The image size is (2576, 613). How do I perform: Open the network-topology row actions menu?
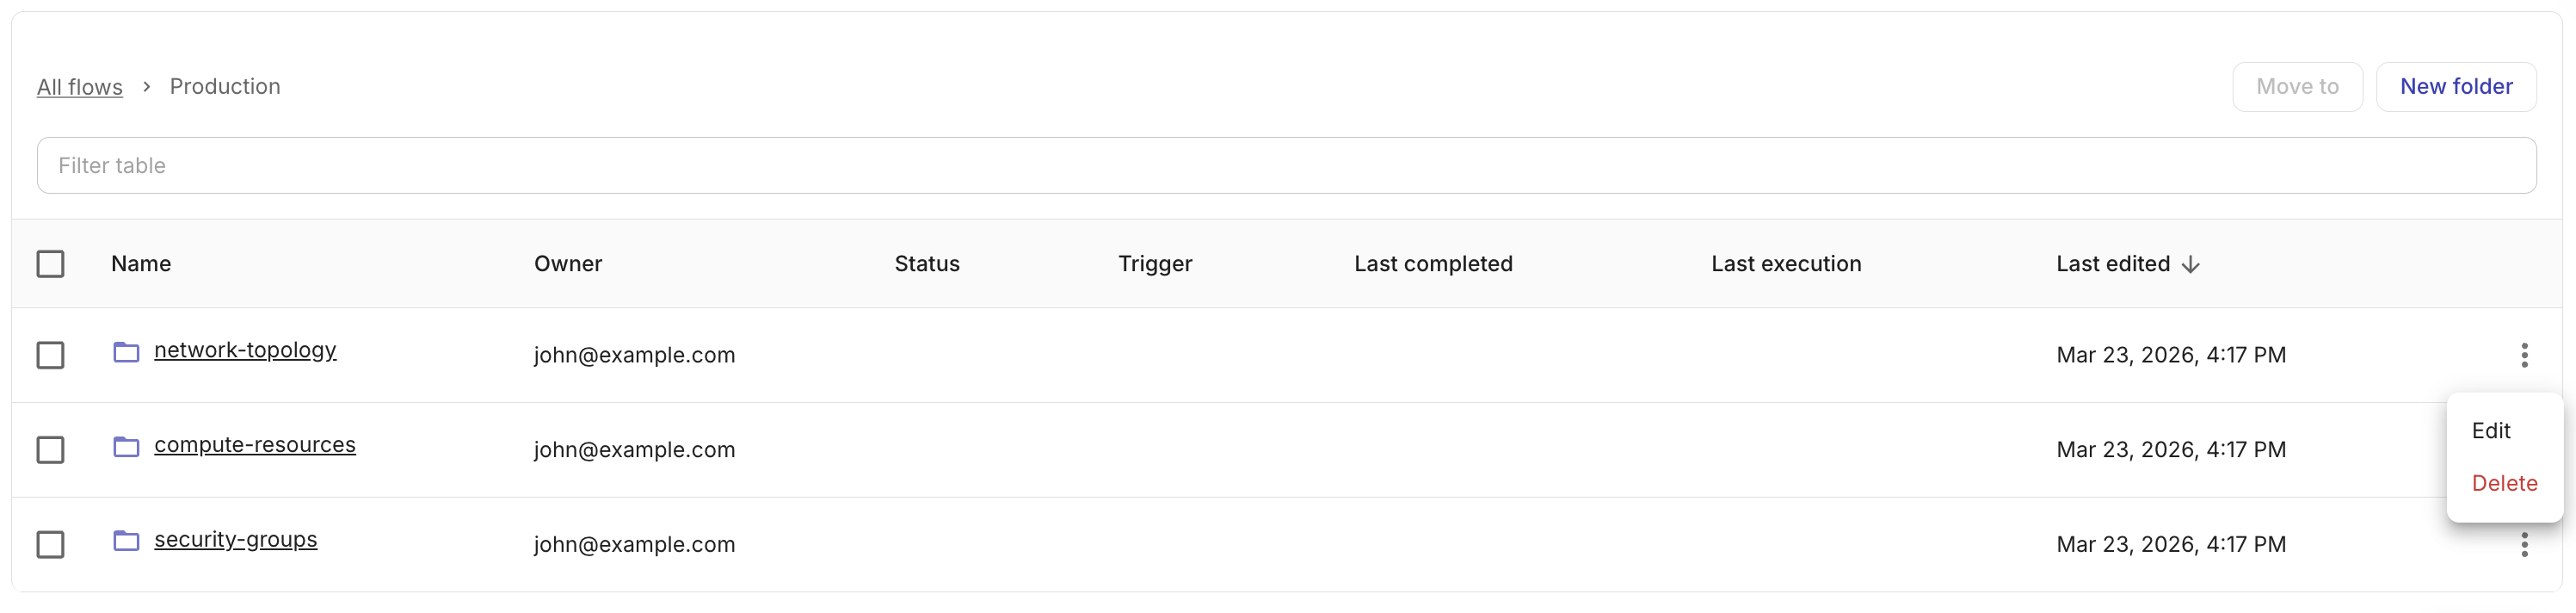2524,355
